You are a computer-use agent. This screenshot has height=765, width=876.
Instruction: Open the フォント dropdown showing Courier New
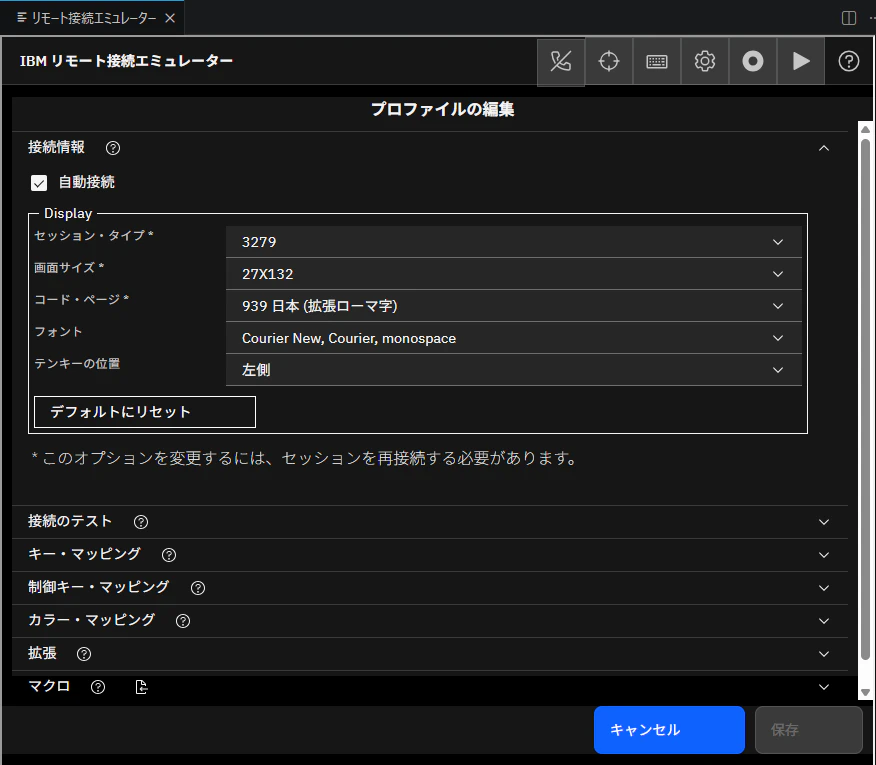(513, 338)
